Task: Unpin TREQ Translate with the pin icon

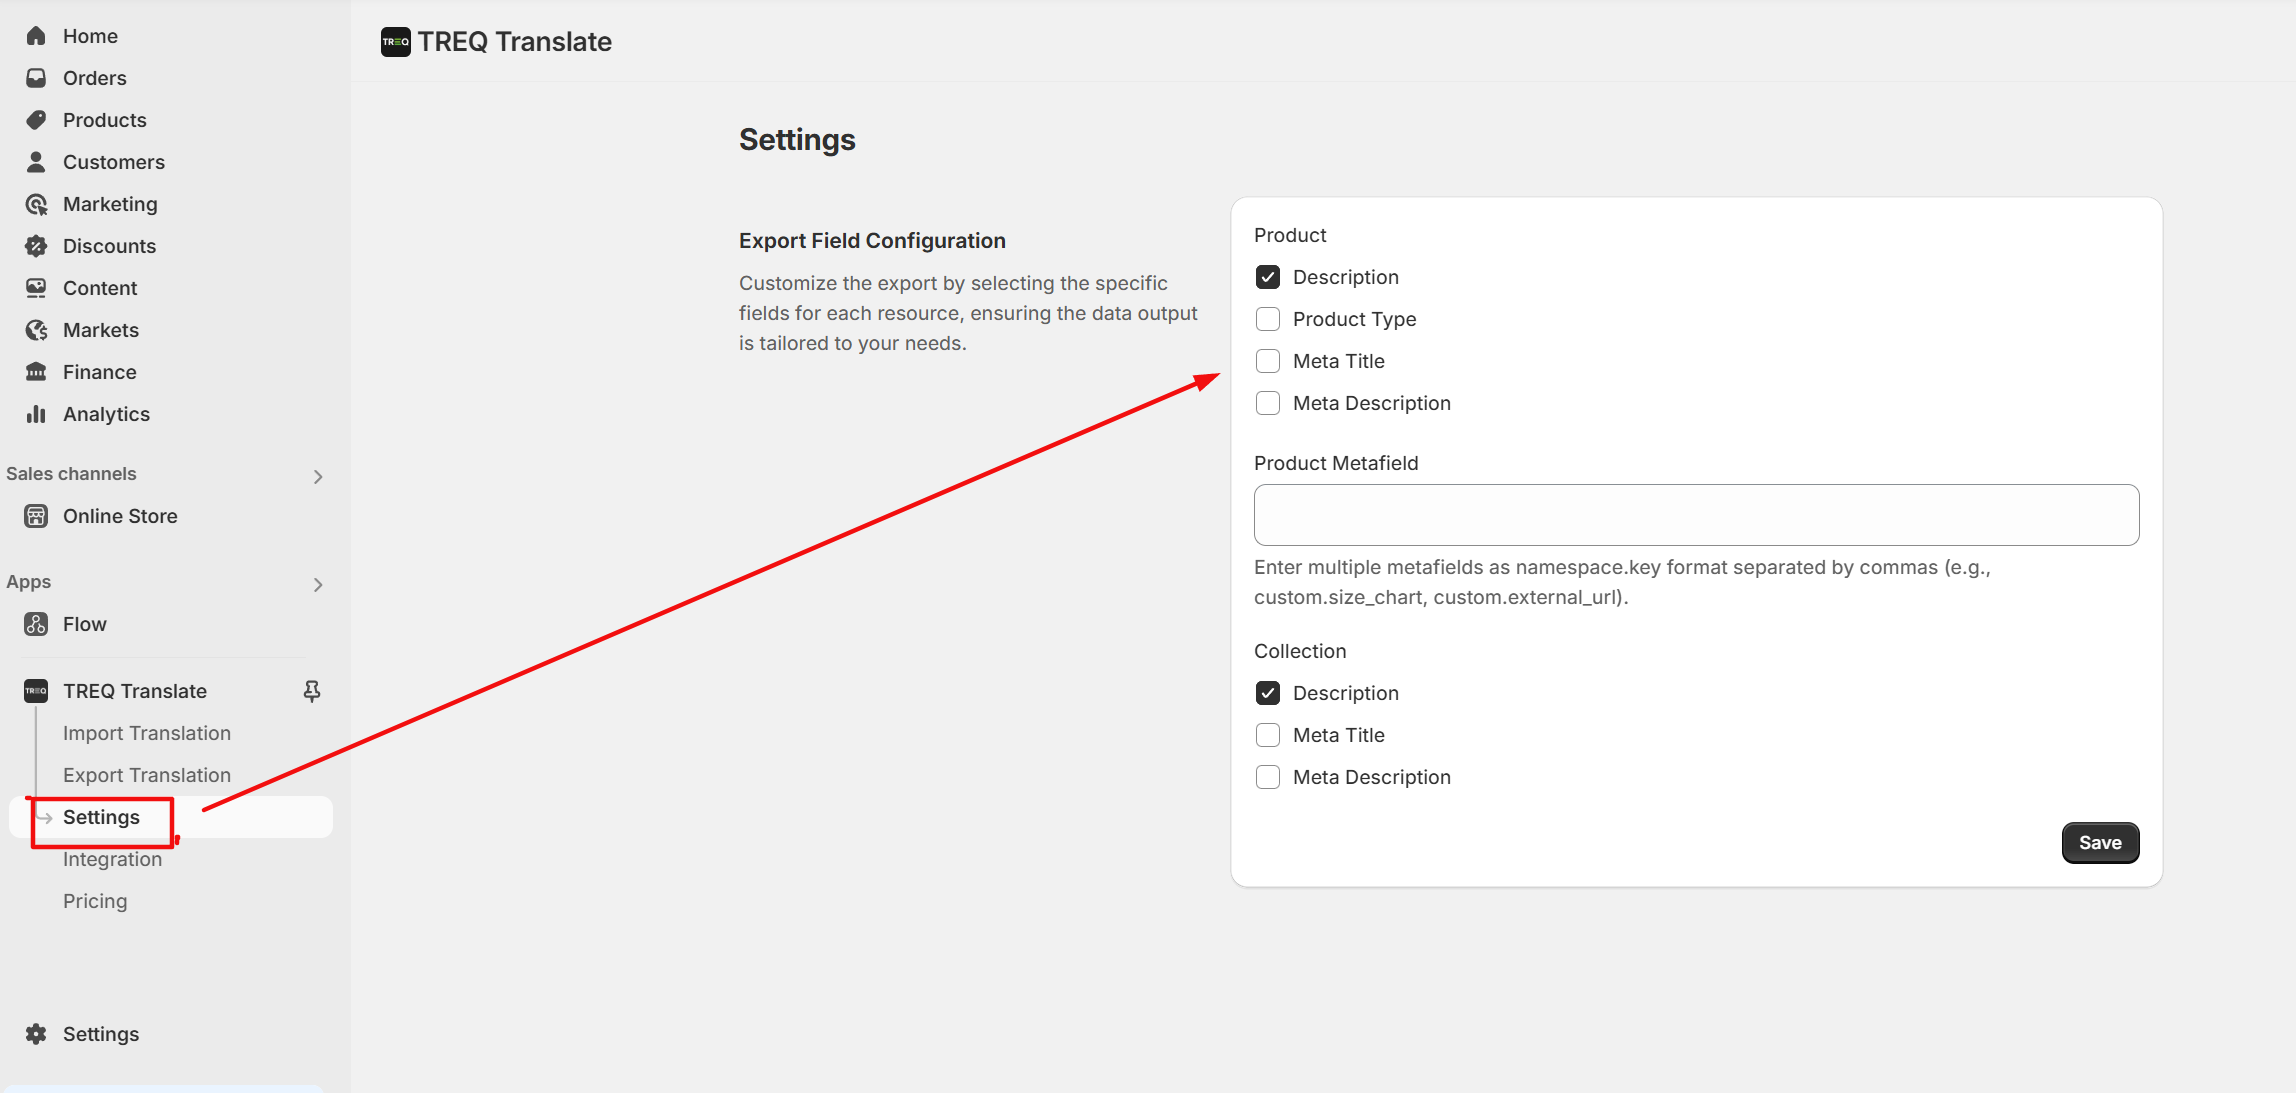Action: coord(312,691)
